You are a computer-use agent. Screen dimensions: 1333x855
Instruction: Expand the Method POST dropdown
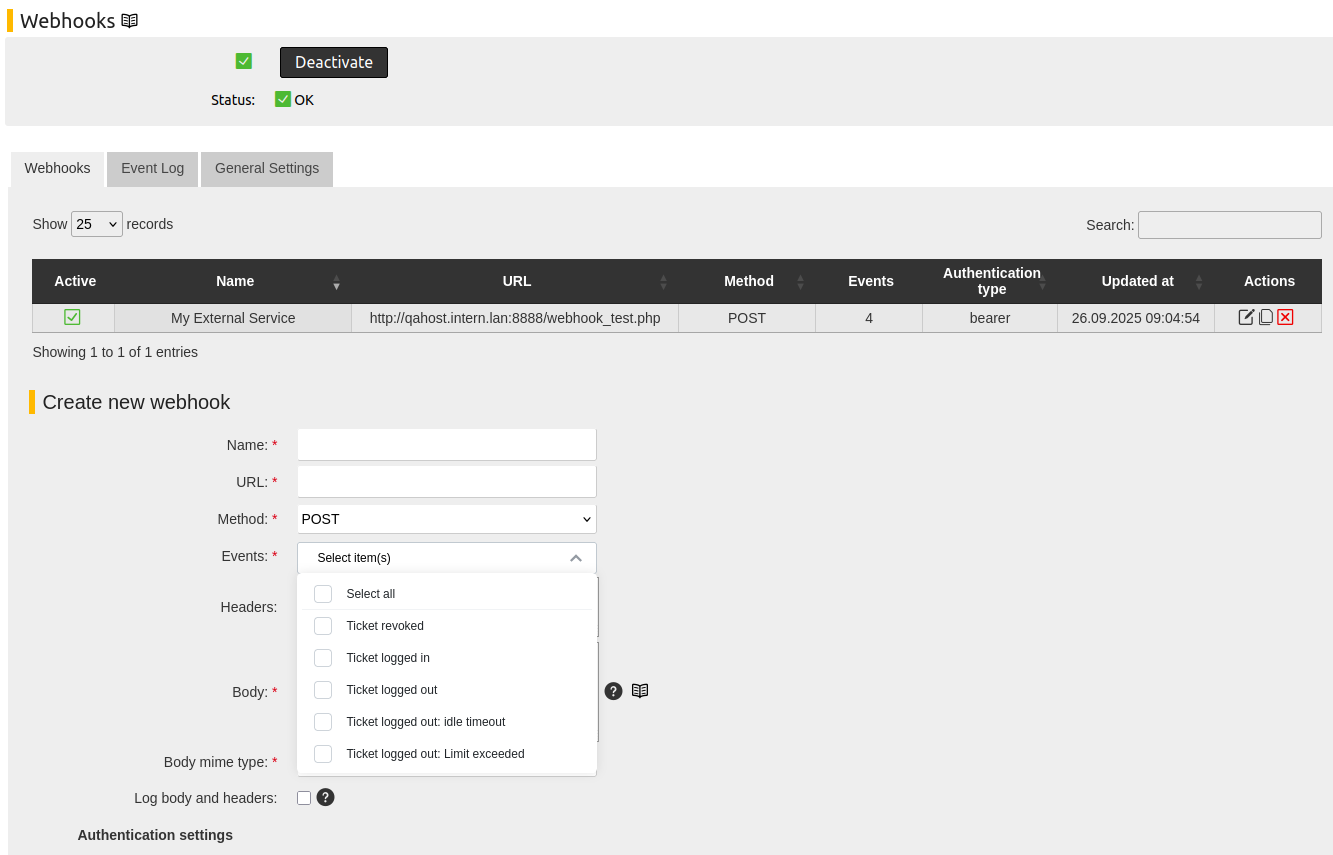(x=446, y=519)
